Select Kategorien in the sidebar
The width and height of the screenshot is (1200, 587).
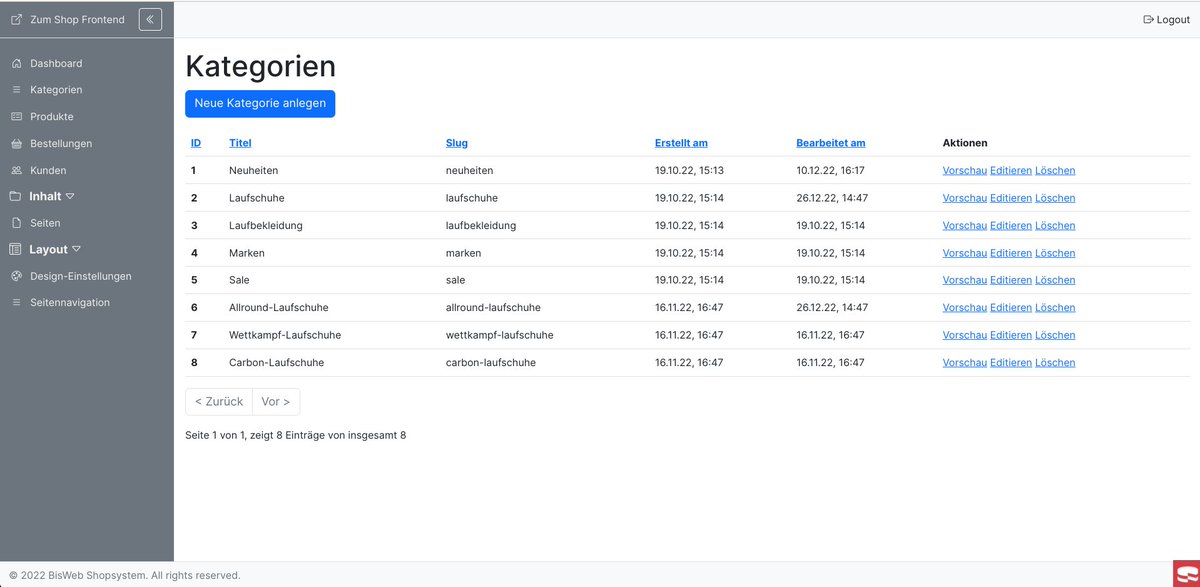coord(56,90)
